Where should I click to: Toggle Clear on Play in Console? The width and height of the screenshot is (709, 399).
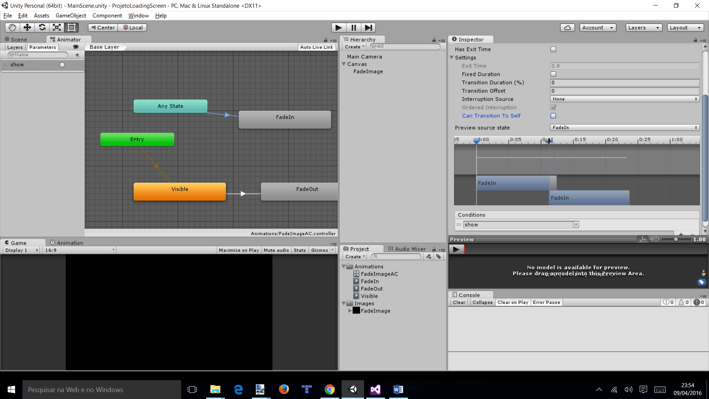(x=513, y=302)
